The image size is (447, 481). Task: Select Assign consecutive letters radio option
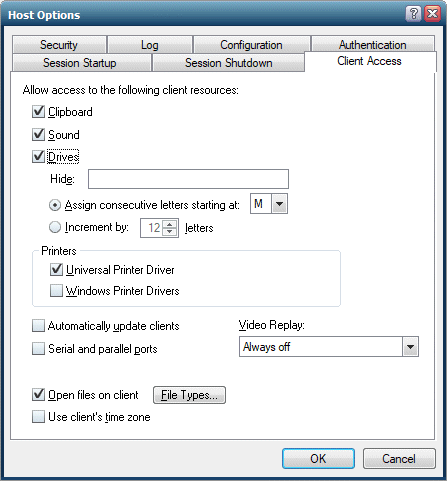click(55, 205)
